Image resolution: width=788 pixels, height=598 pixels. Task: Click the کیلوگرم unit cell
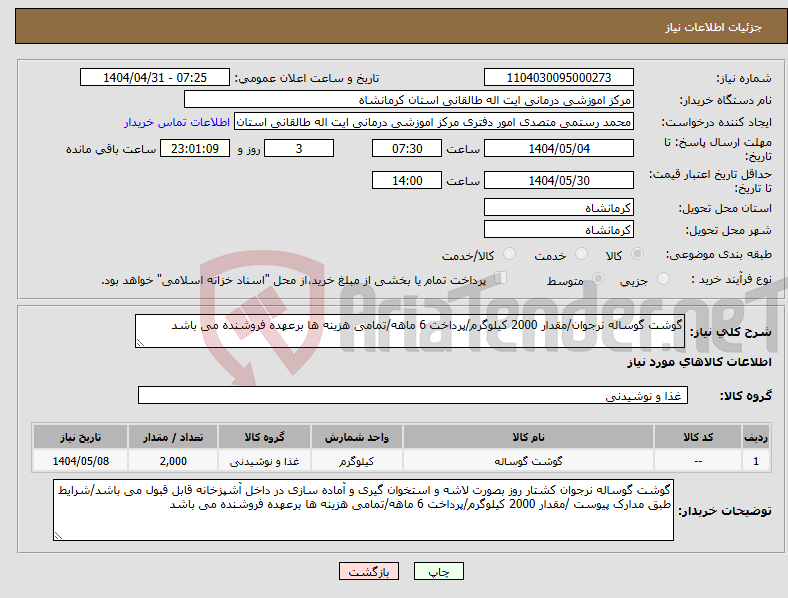click(357, 461)
